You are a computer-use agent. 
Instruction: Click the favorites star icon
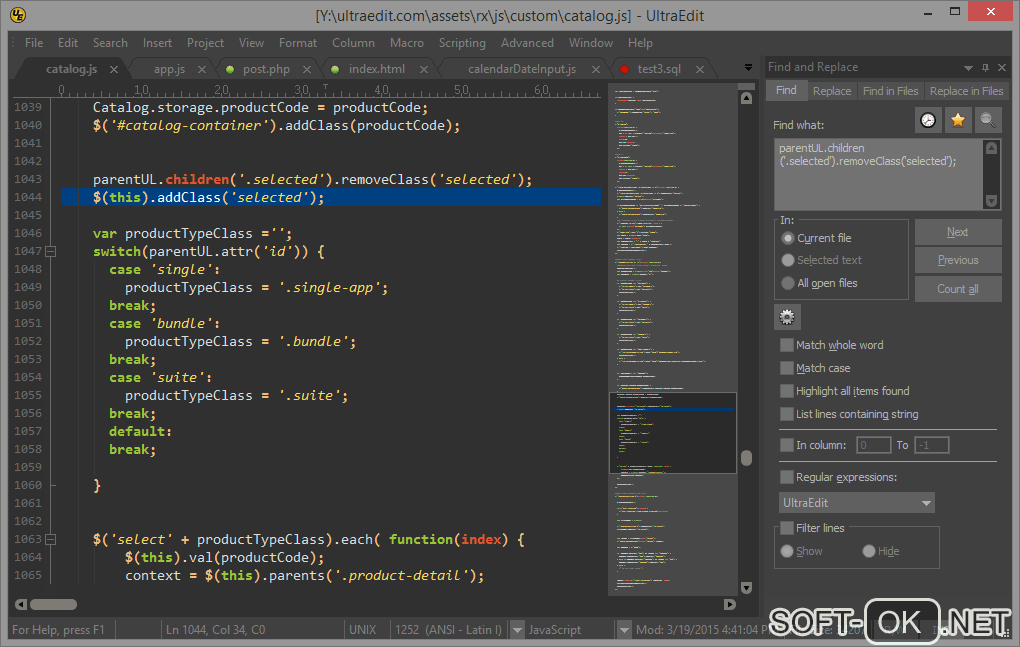click(958, 120)
